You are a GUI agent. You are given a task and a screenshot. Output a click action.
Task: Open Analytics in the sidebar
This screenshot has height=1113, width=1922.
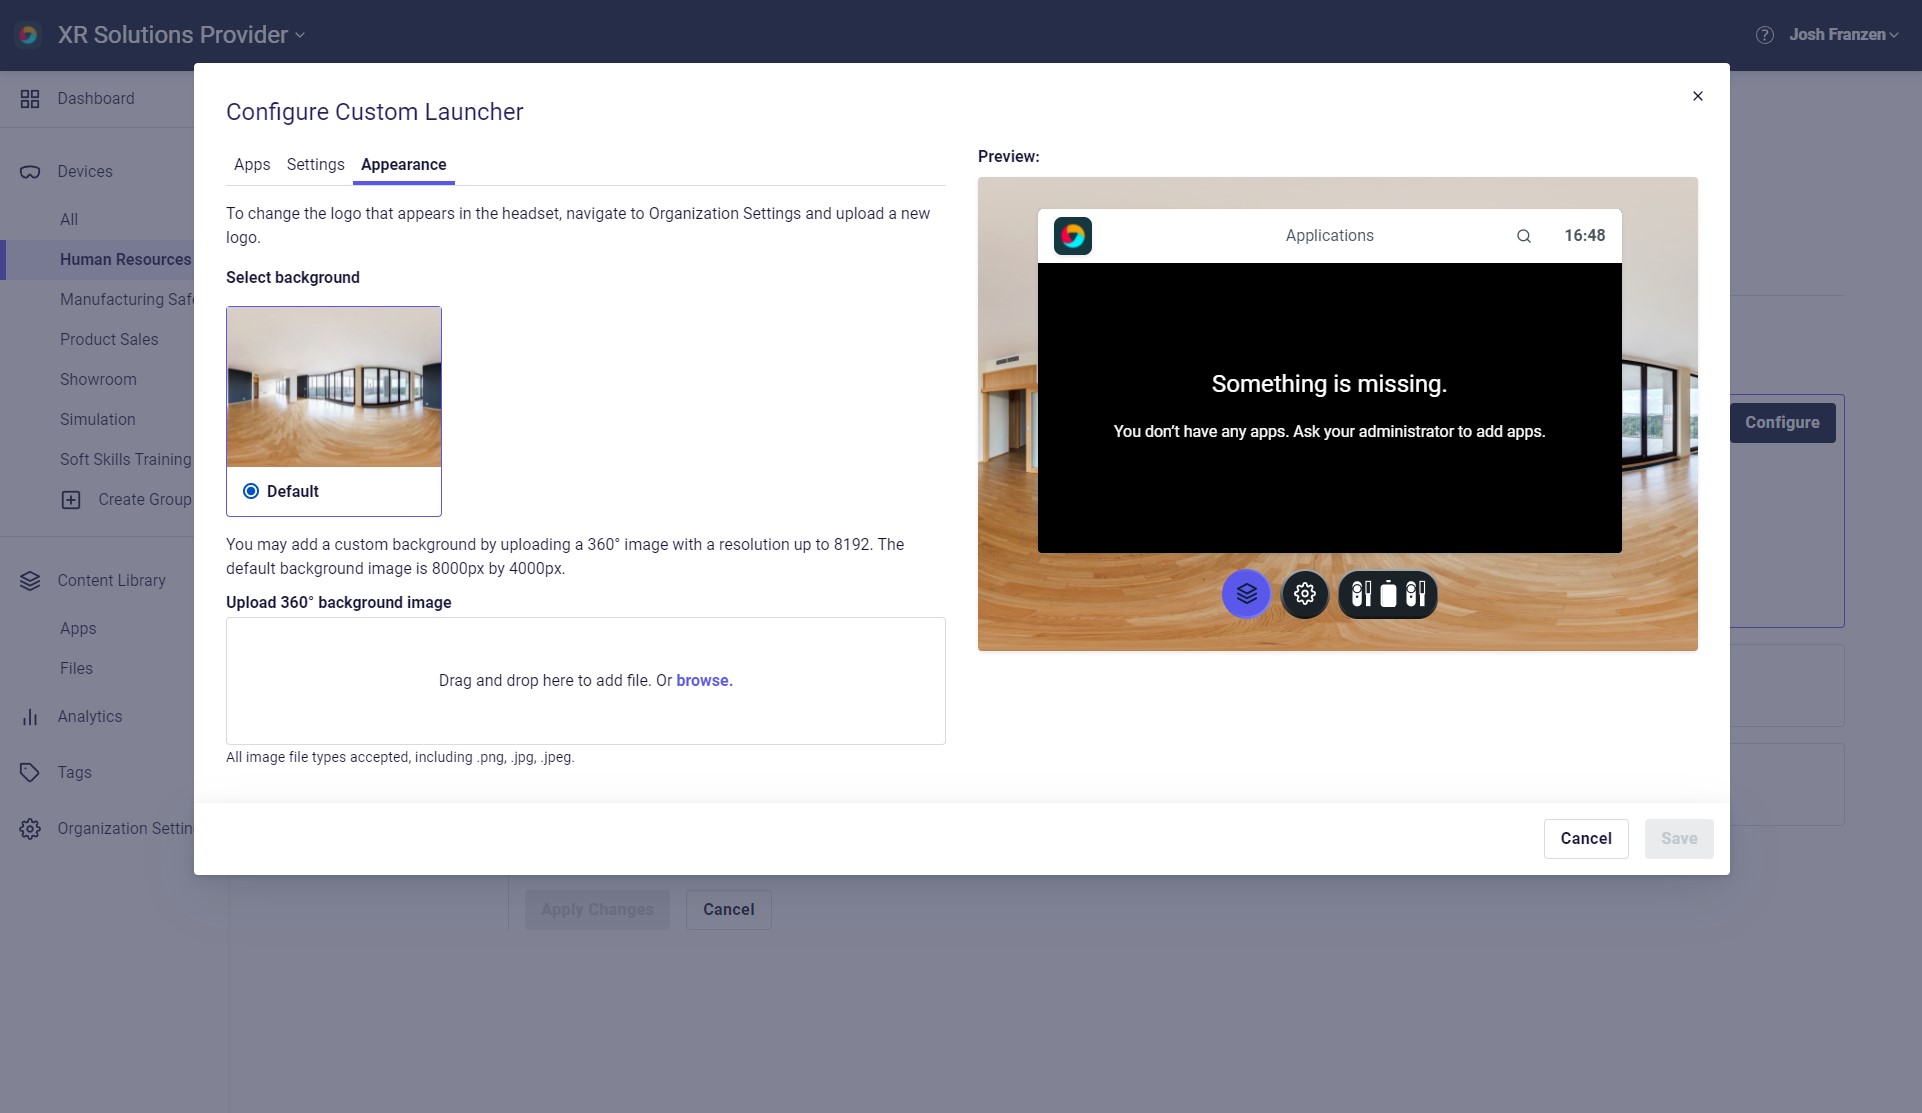point(90,717)
